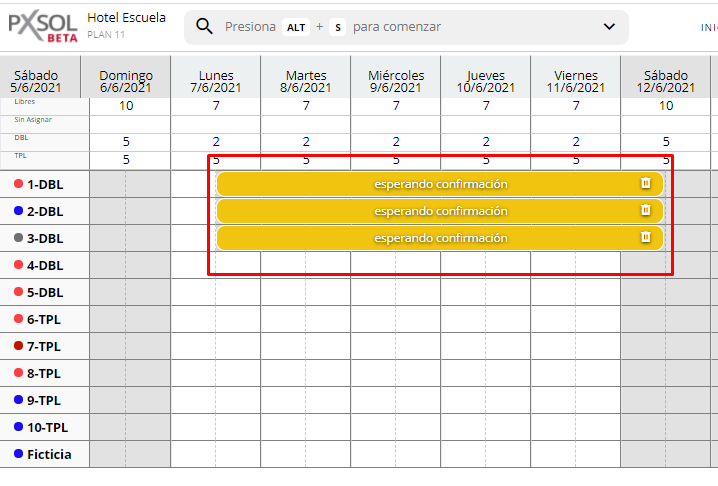Click the gray status dot of 3-DBL
Viewport: 718px width, 486px height.
point(19,238)
